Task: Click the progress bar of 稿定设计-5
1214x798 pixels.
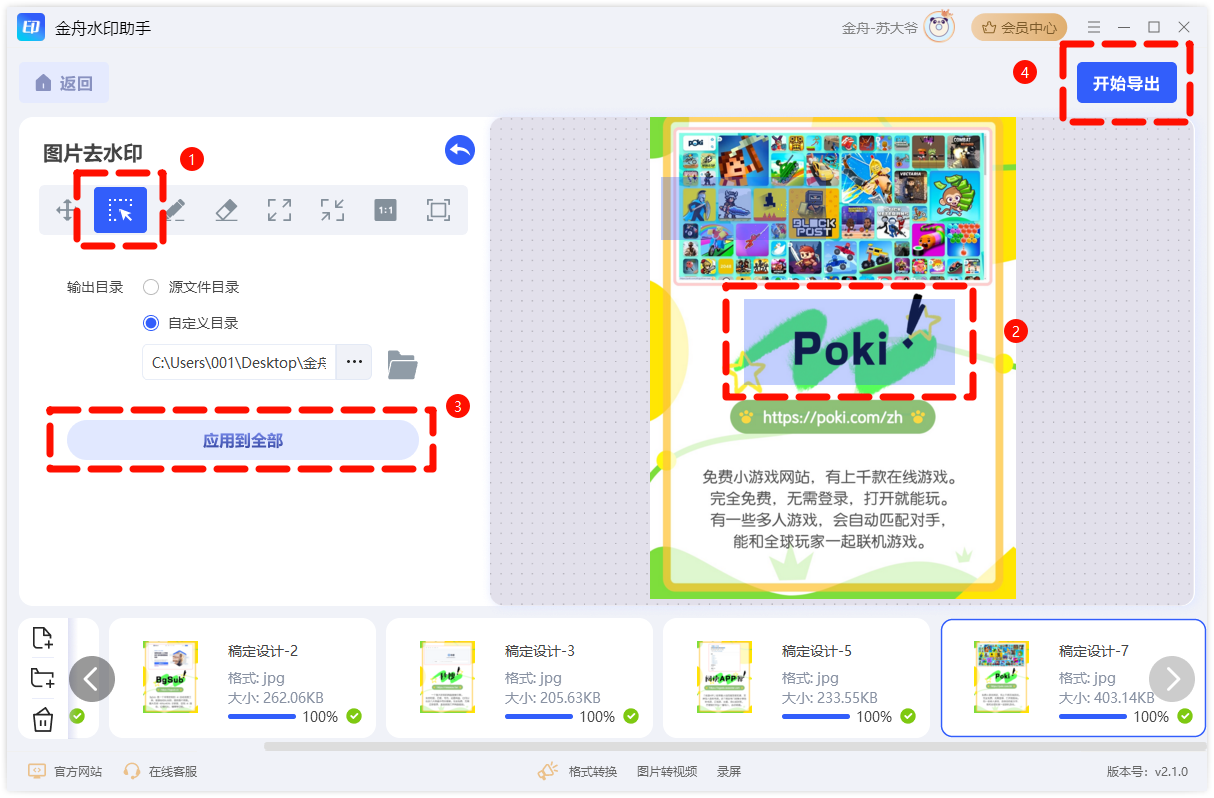Action: 816,716
